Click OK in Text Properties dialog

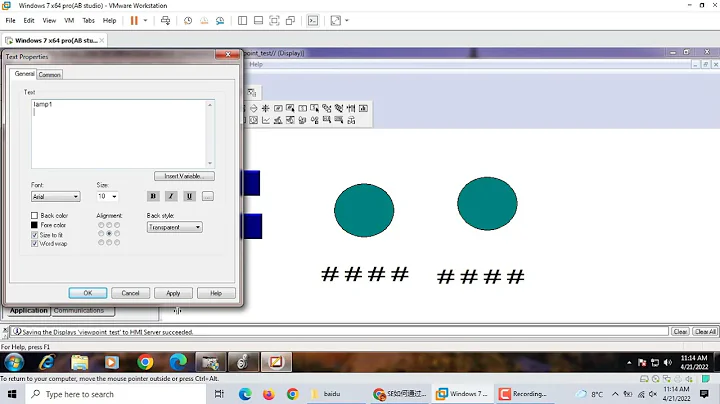[x=88, y=293]
